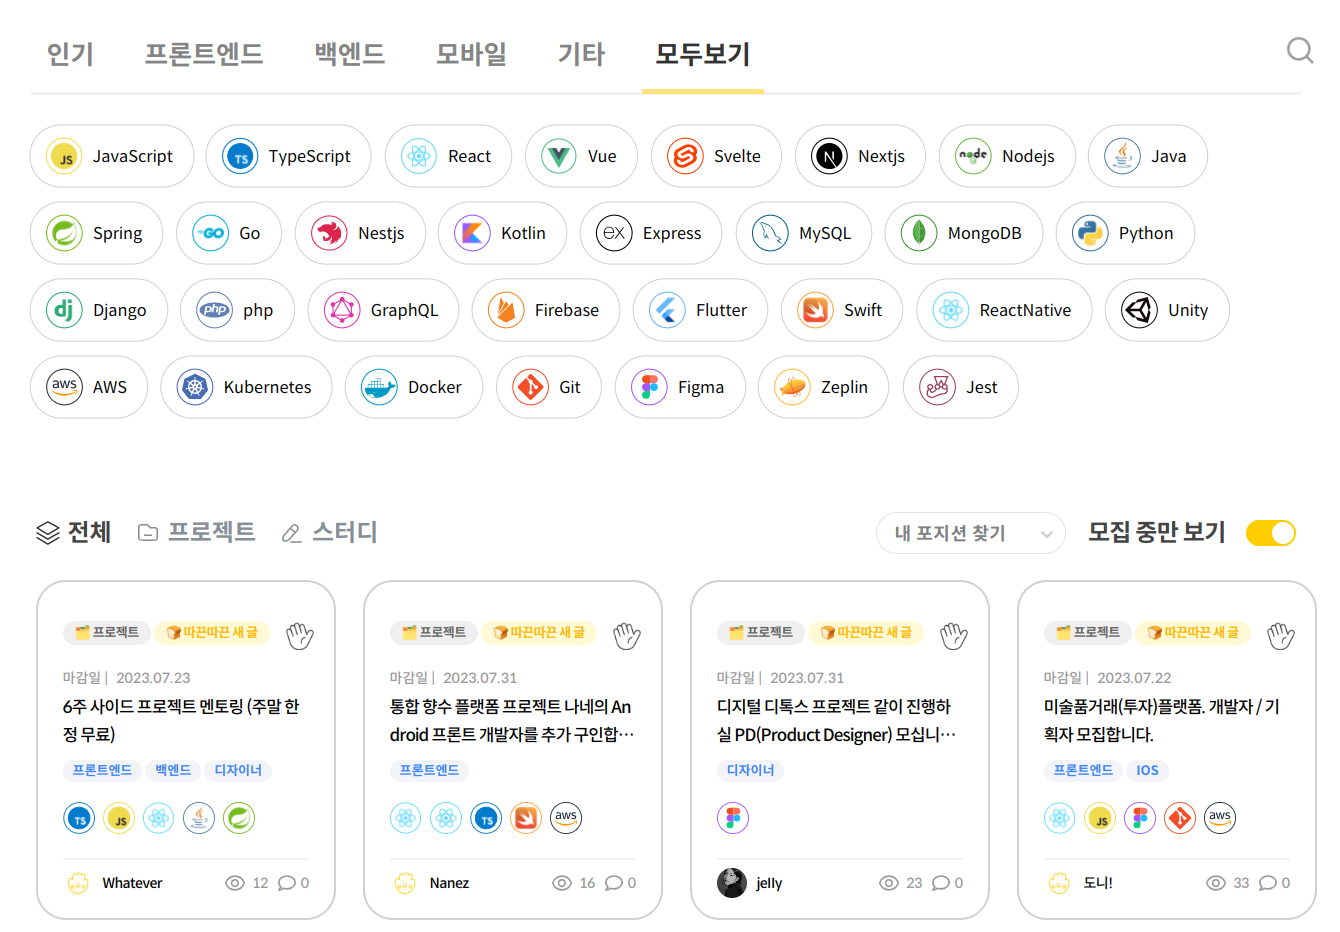
Task: Pick the Zeplin filter chip
Action: click(823, 387)
